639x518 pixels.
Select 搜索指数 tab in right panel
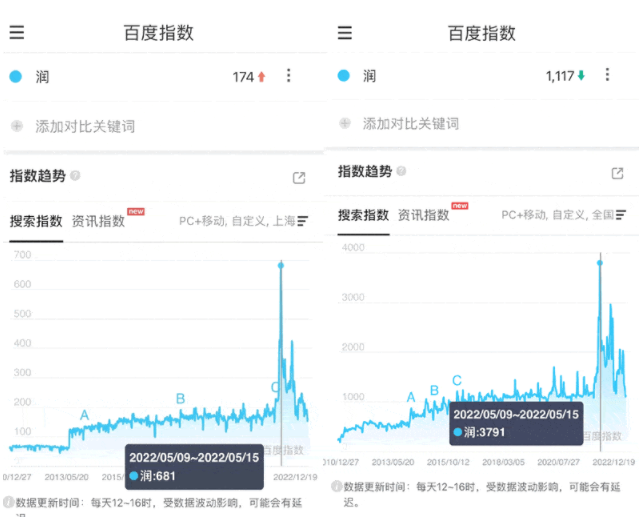(x=363, y=215)
